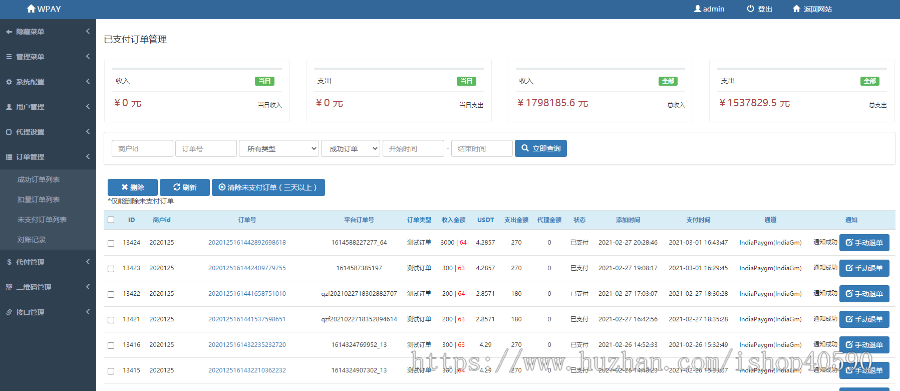Click the 立即查询 search button

pos(541,149)
